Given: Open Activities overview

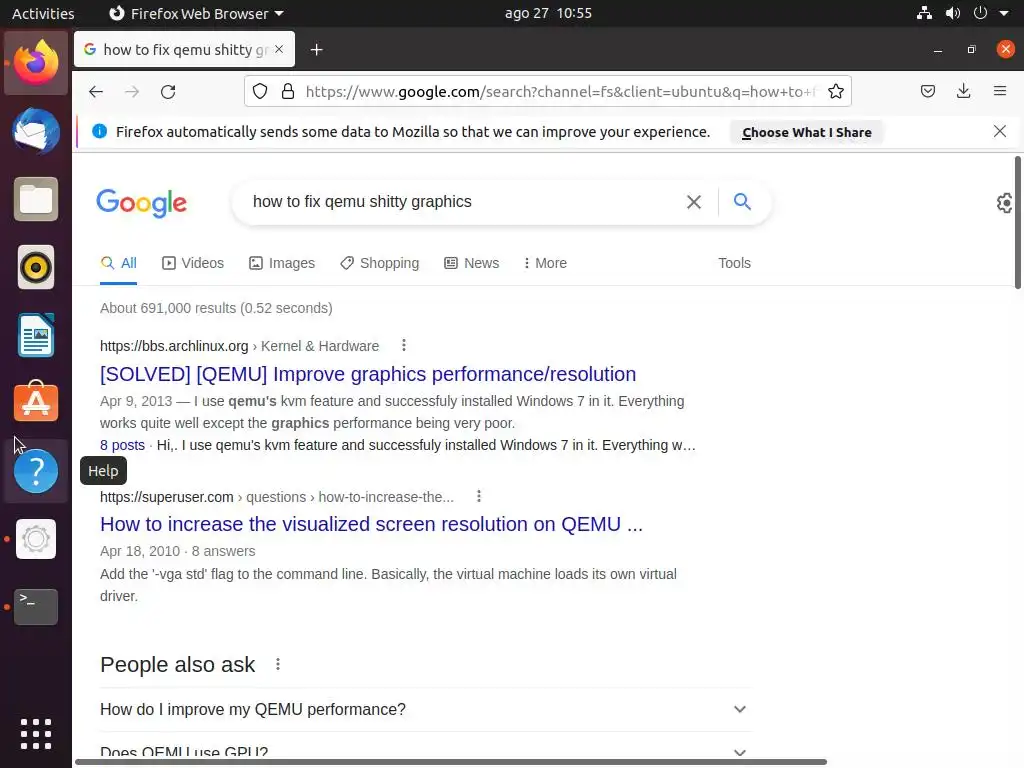Looking at the screenshot, I should coord(43,13).
